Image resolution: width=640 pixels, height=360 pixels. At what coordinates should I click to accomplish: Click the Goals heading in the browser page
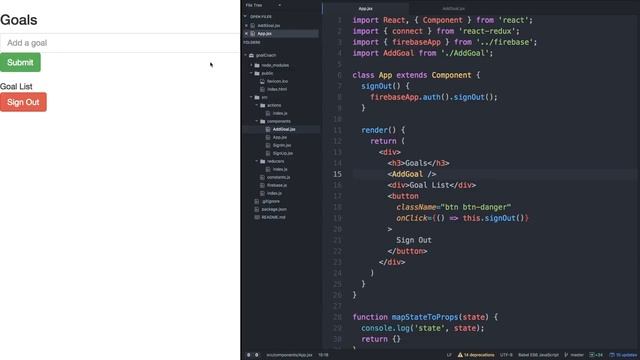tap(19, 20)
